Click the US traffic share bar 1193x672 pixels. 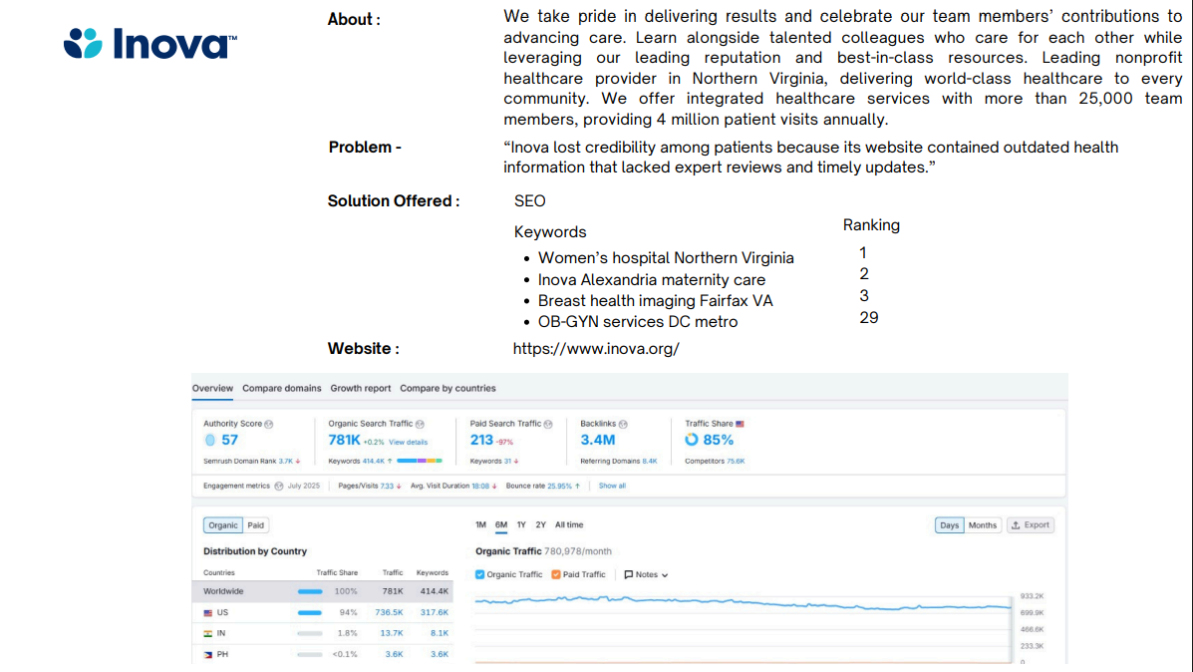point(310,613)
